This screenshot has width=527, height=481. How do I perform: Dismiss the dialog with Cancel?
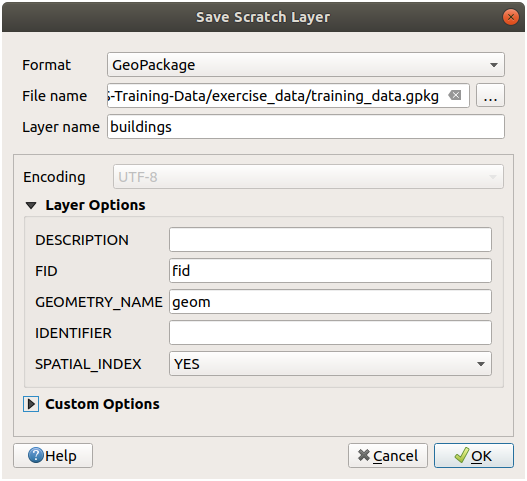pos(388,455)
